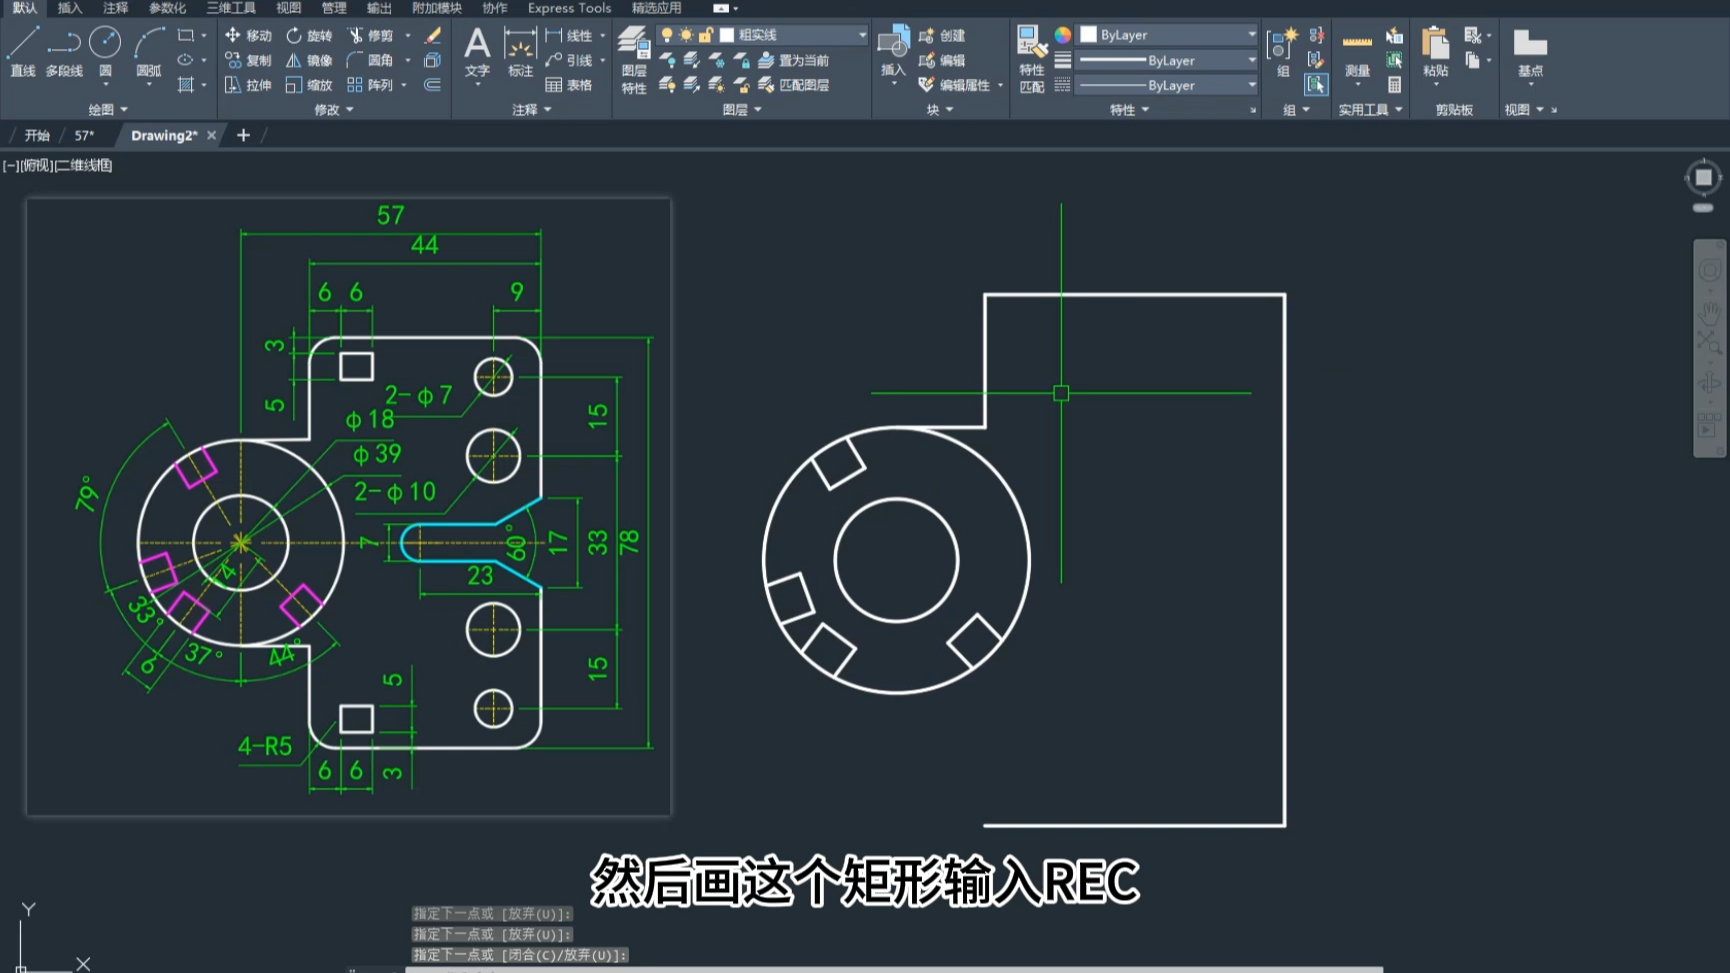Open Layer Properties (图层特性)
1730x973 pixels.
pos(634,60)
